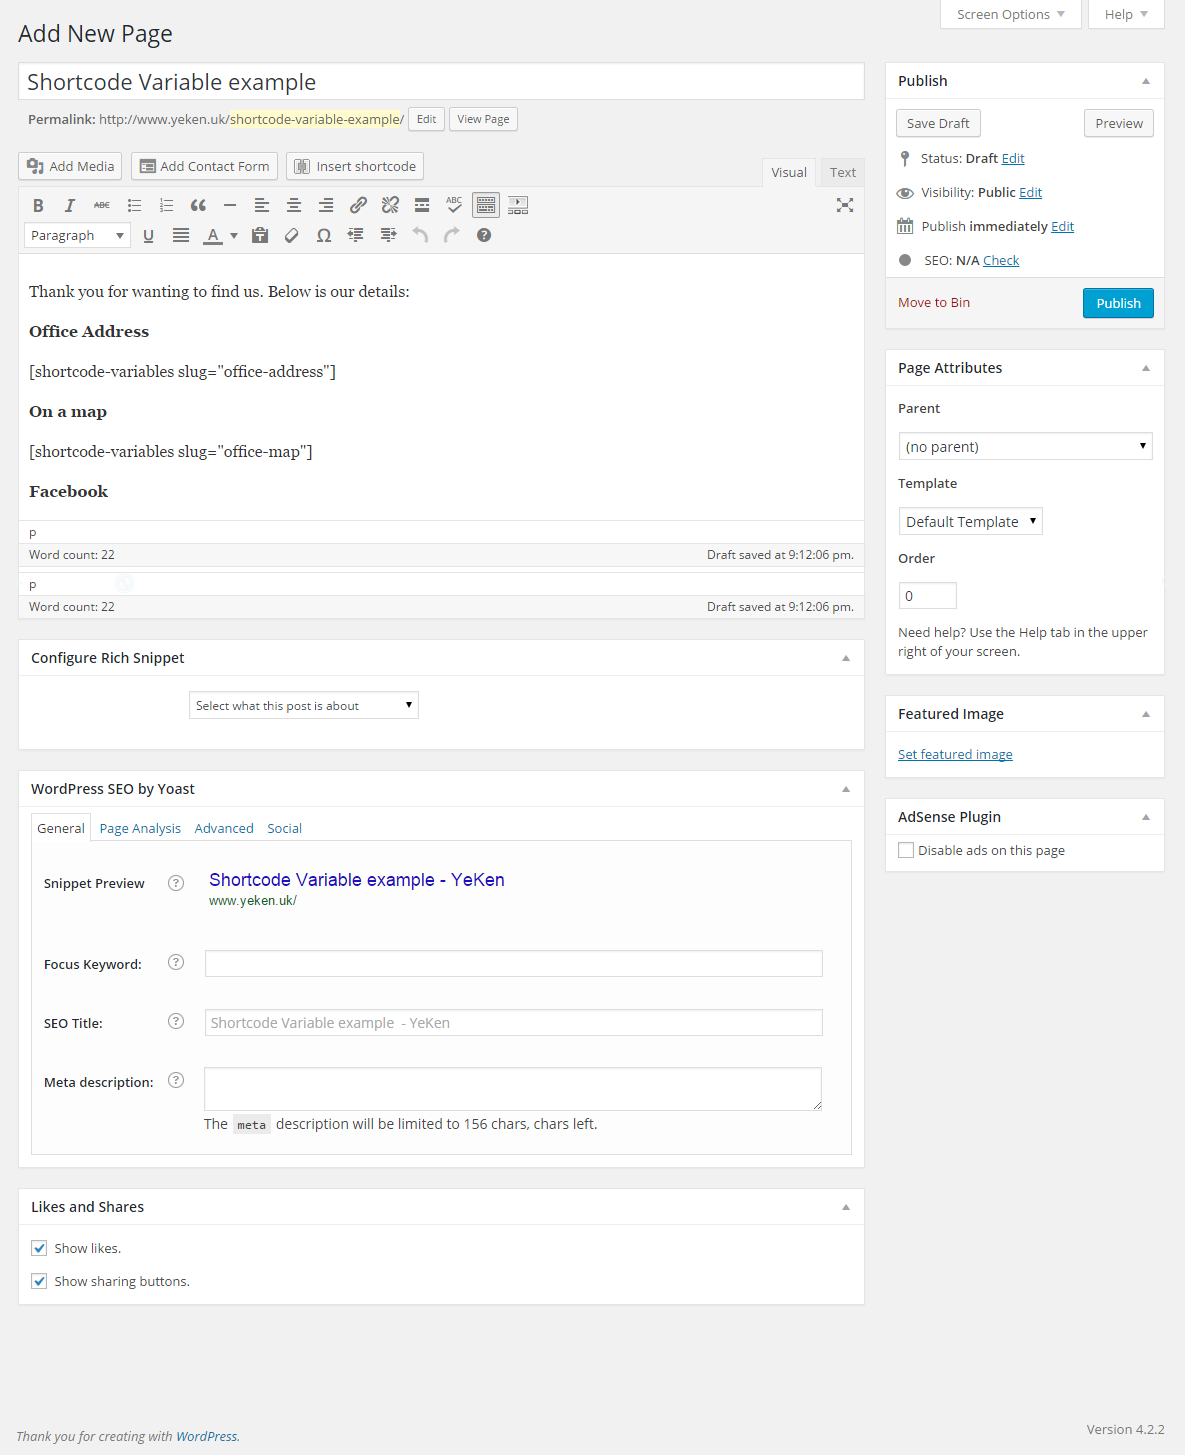1185x1455 pixels.
Task: Insert or edit link icon
Action: [x=358, y=205]
